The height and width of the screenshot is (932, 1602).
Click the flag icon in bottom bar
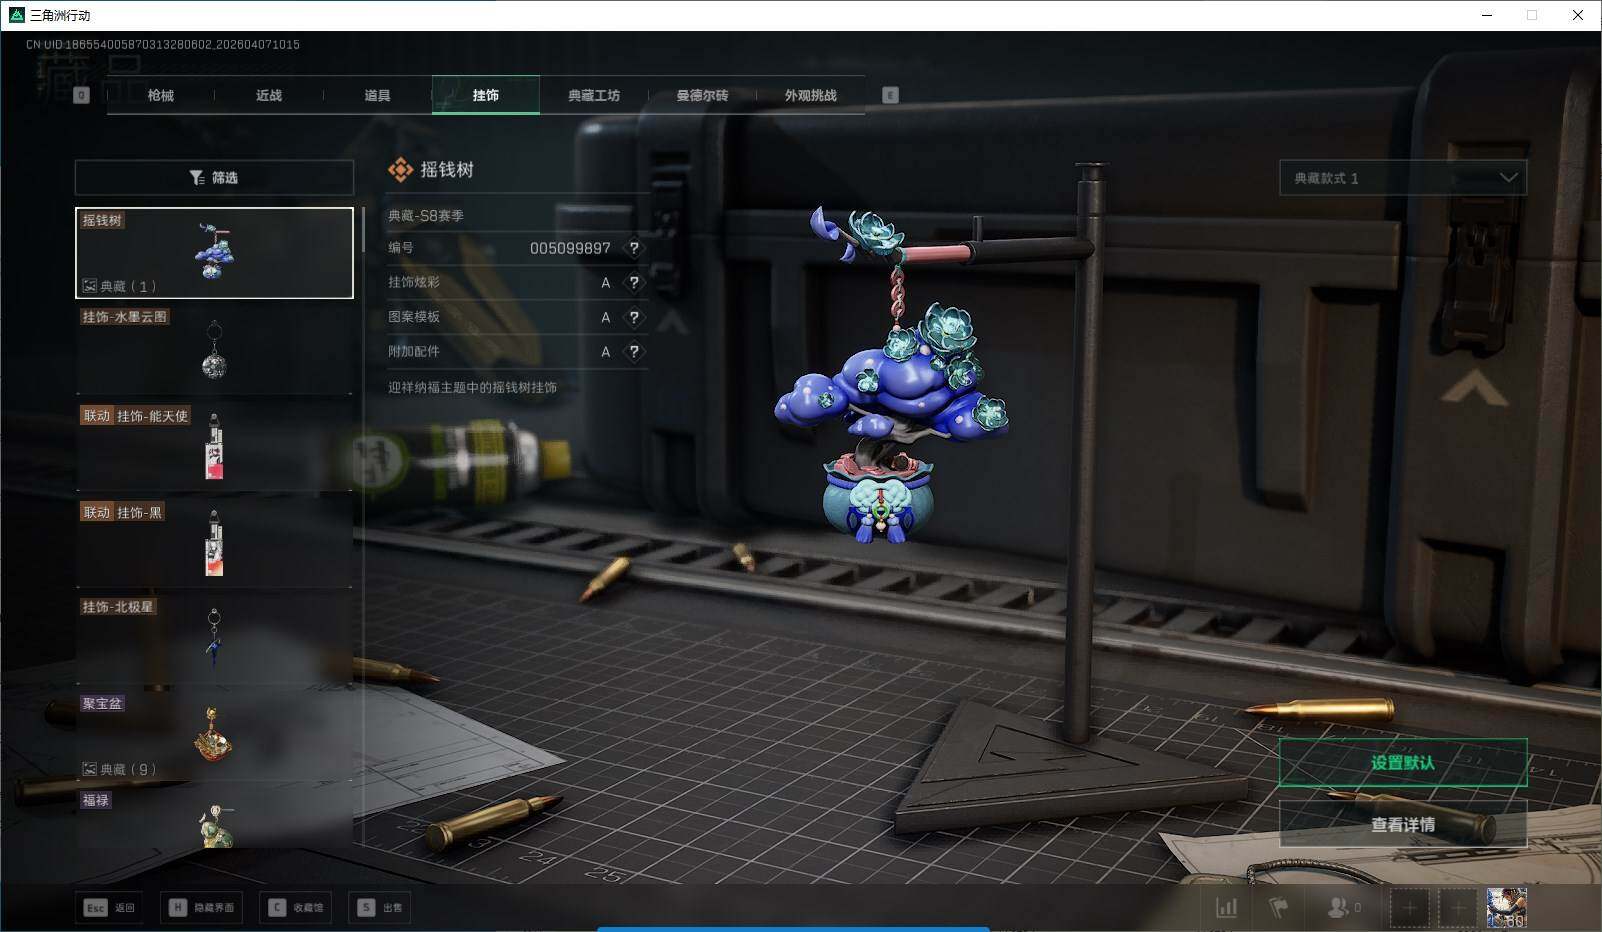[x=1278, y=908]
